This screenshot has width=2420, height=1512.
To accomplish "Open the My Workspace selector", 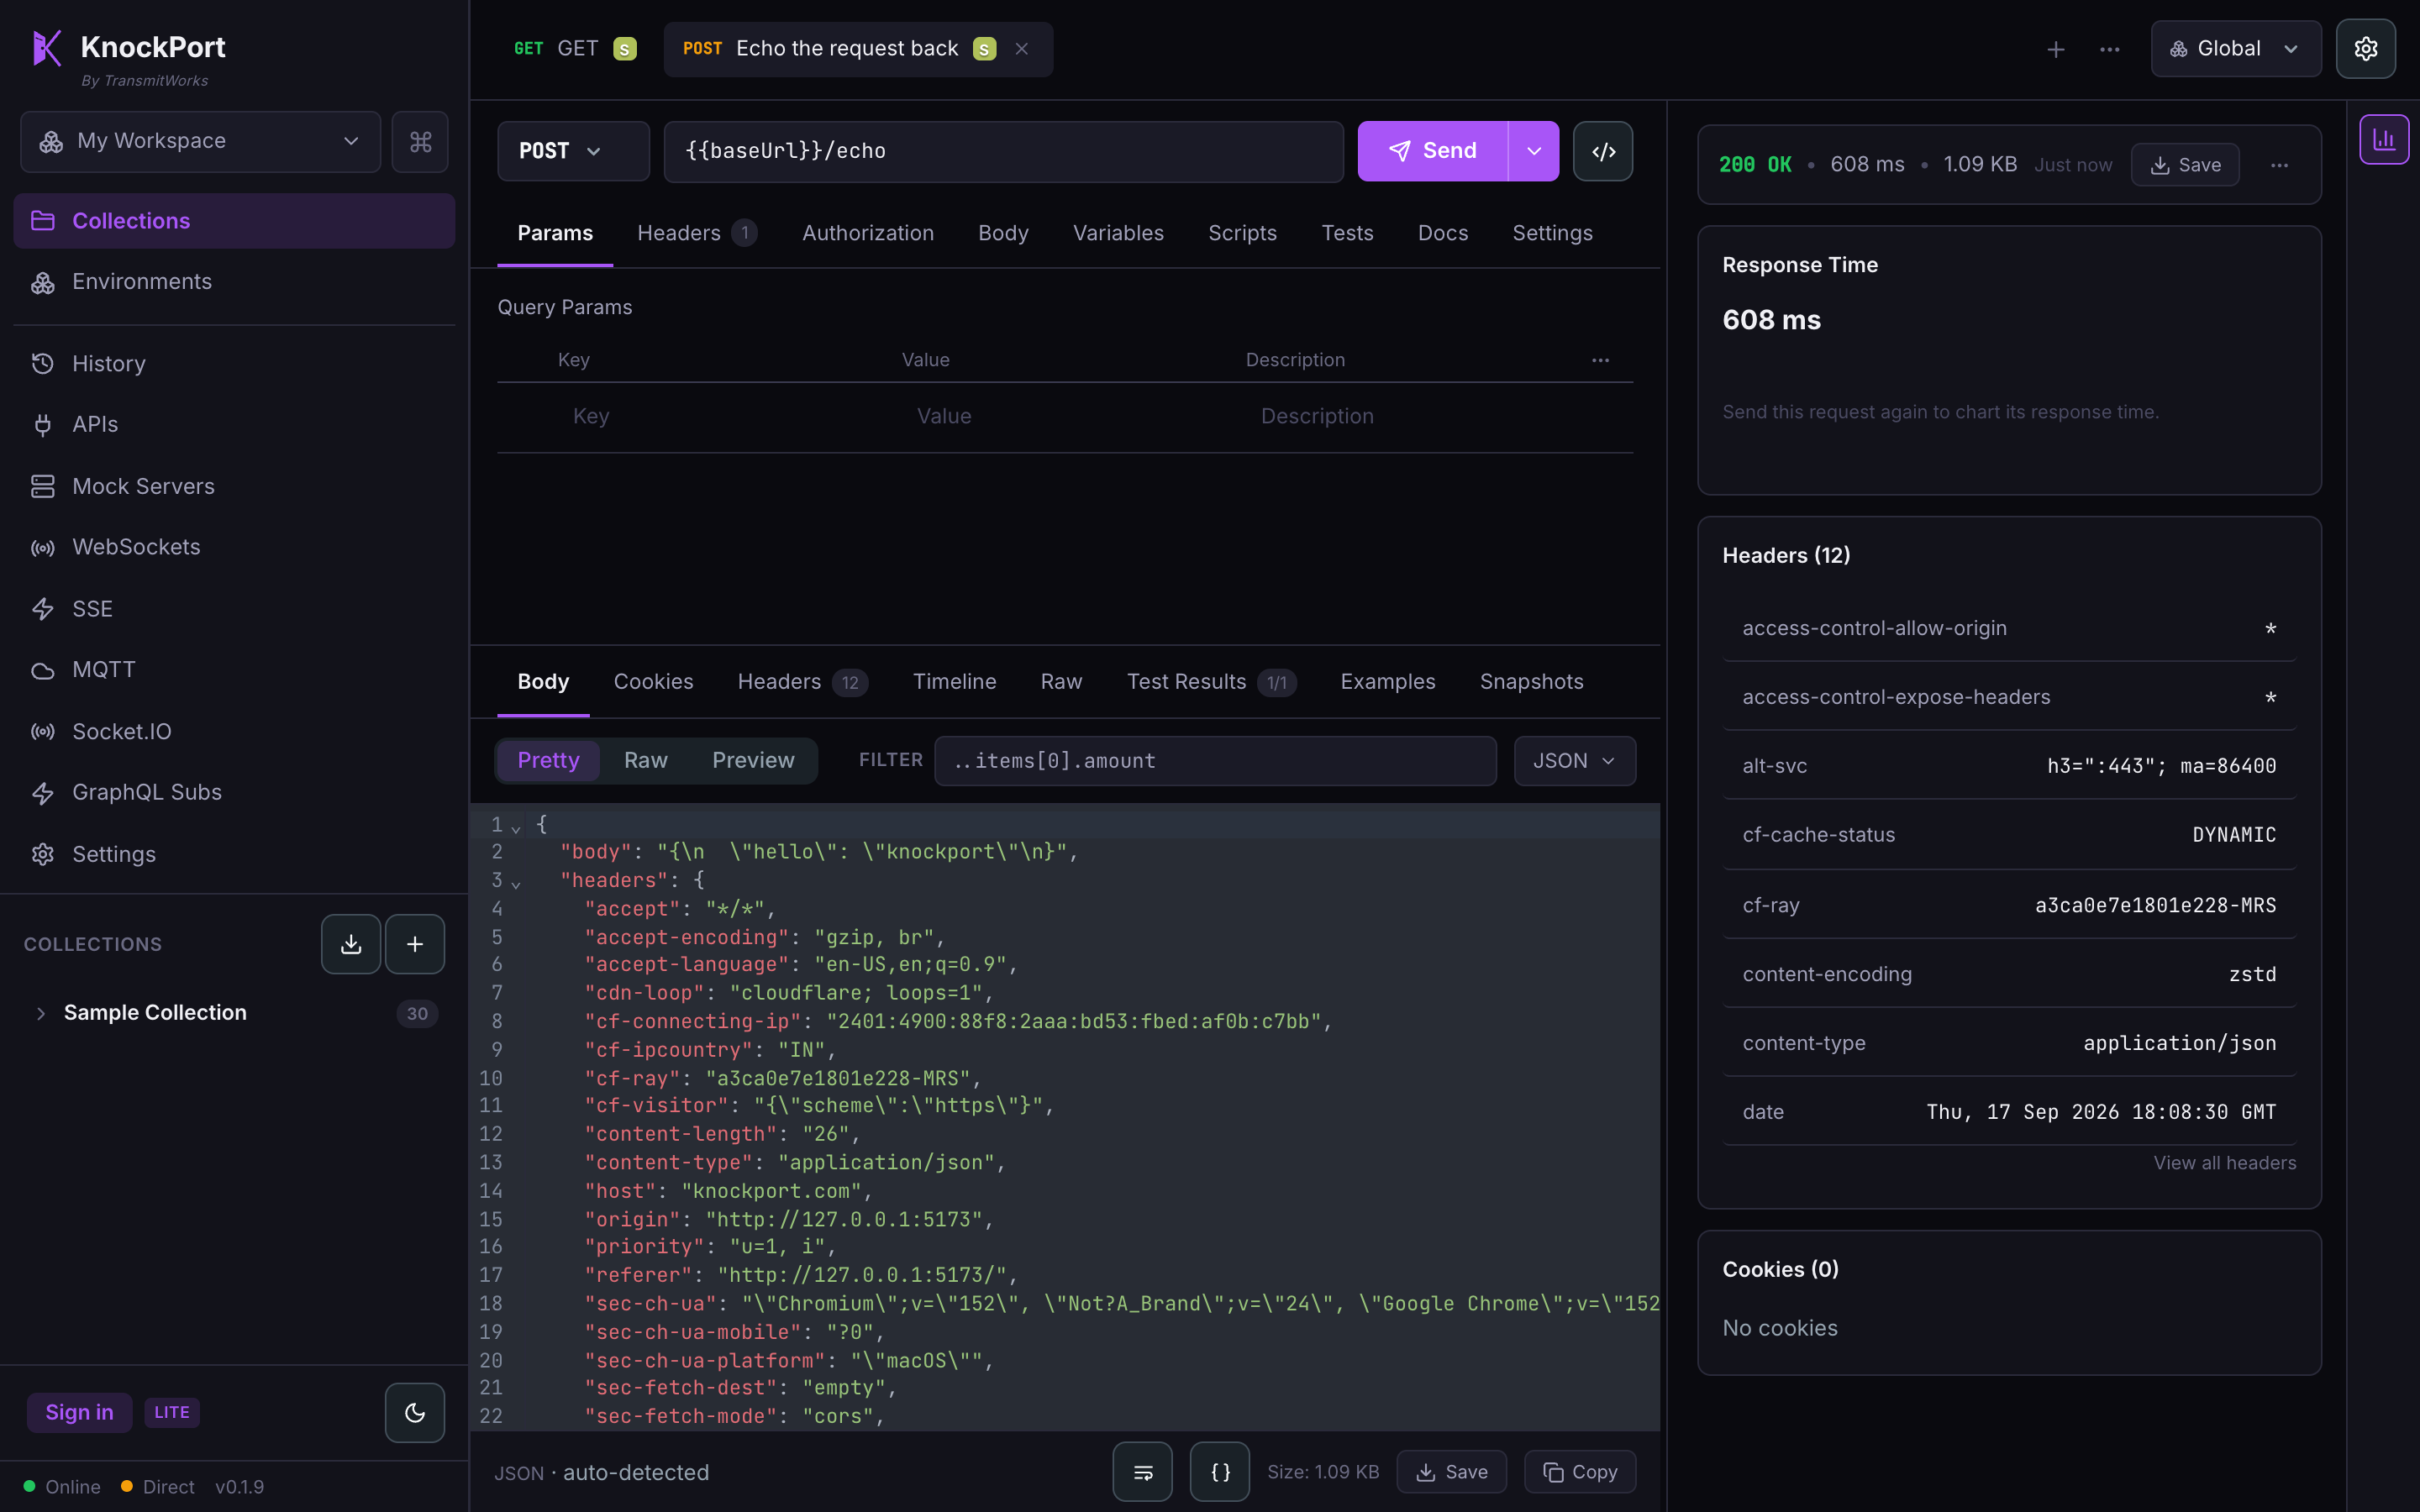I will pyautogui.click(x=200, y=141).
